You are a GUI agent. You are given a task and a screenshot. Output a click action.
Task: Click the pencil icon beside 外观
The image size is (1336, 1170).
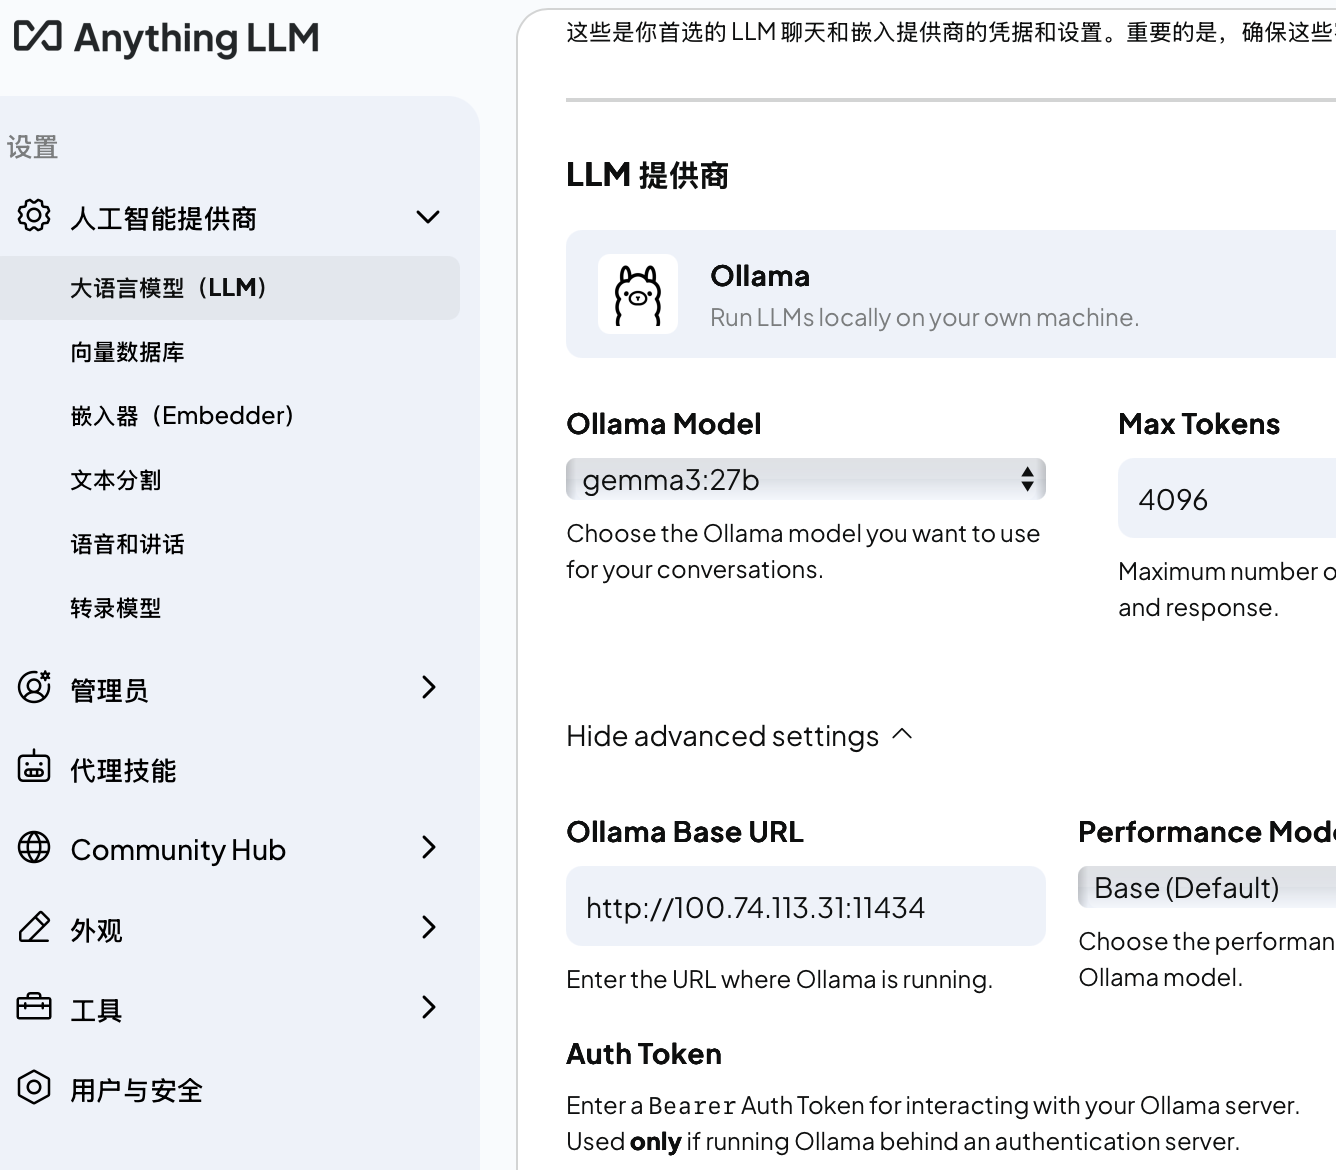tap(34, 927)
